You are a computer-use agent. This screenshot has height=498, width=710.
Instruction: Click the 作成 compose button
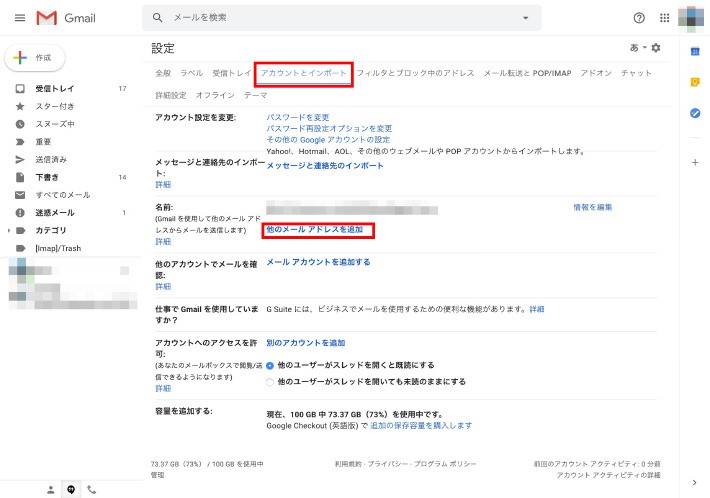pos(35,57)
